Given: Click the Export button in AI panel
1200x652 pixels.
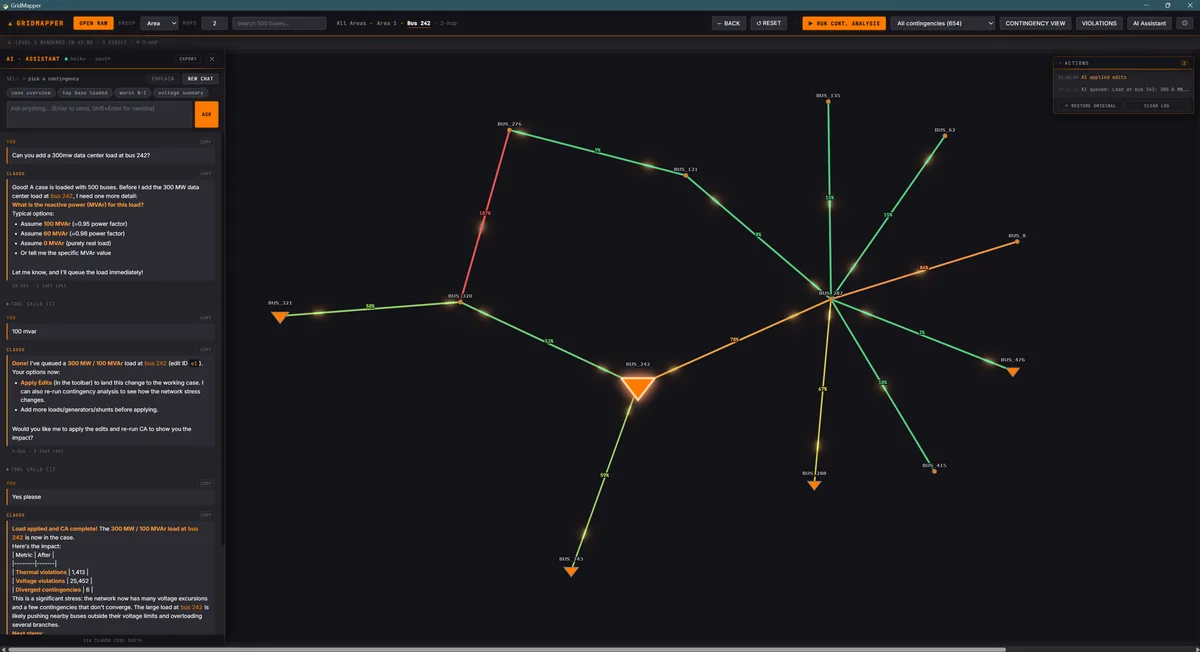Looking at the screenshot, I should (x=188, y=59).
